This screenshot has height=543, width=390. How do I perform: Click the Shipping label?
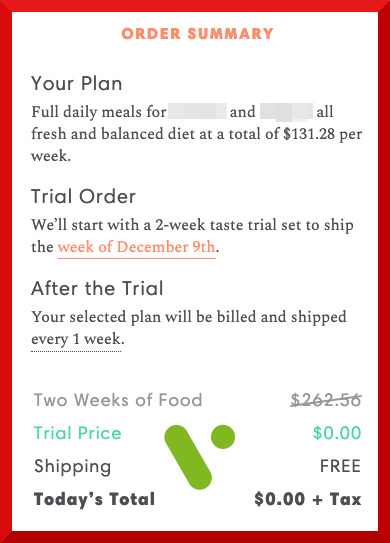click(x=73, y=466)
